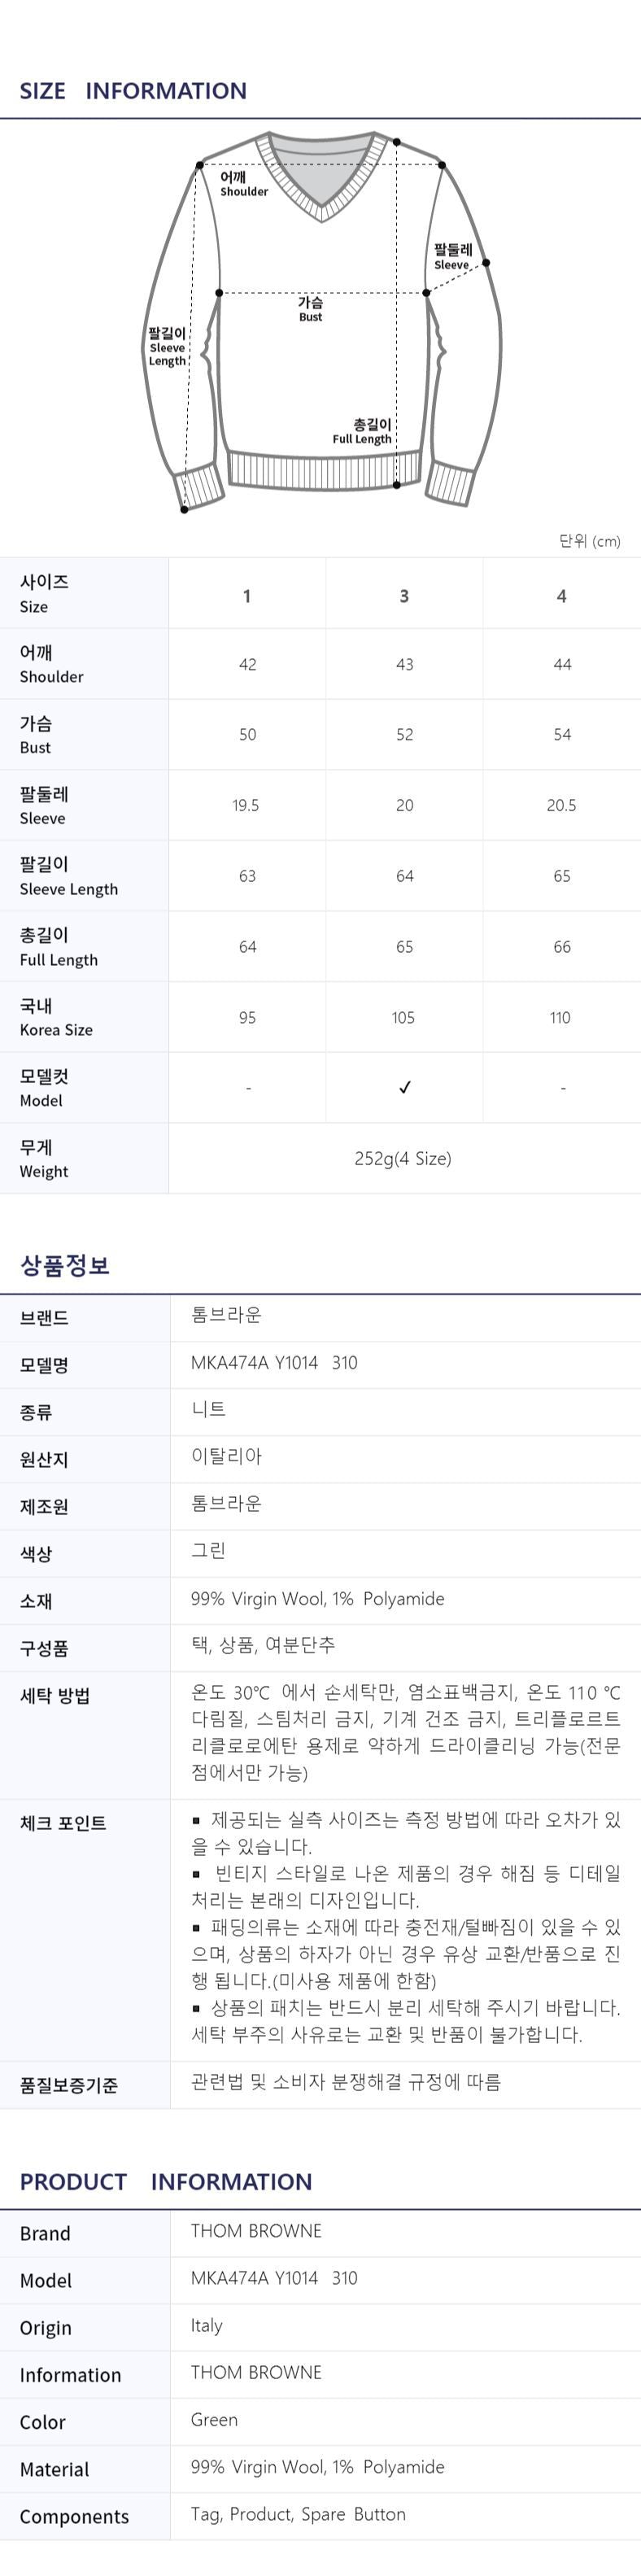Click the PRODUCT INFORMATION heading
641x2576 pixels.
(x=166, y=2182)
